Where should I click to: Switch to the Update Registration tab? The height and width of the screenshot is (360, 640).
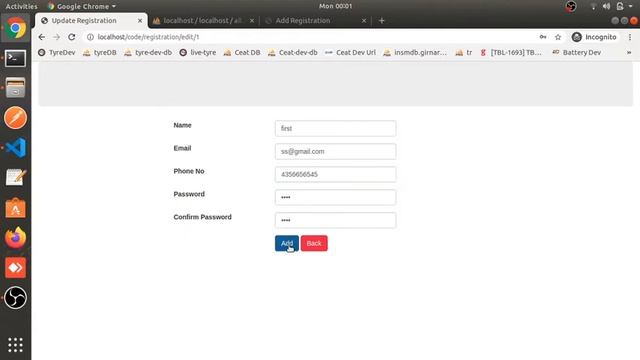coord(91,20)
